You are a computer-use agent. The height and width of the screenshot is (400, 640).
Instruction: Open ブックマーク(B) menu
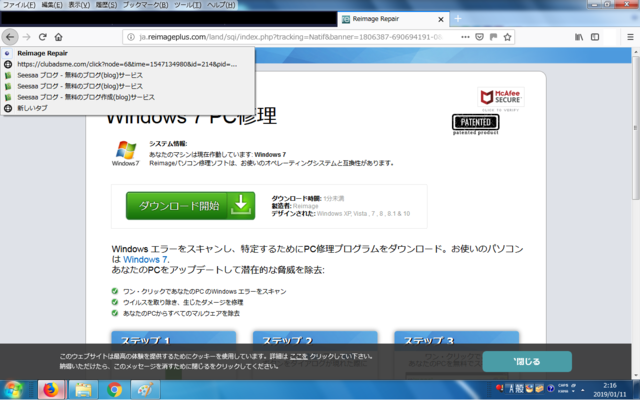point(145,5)
